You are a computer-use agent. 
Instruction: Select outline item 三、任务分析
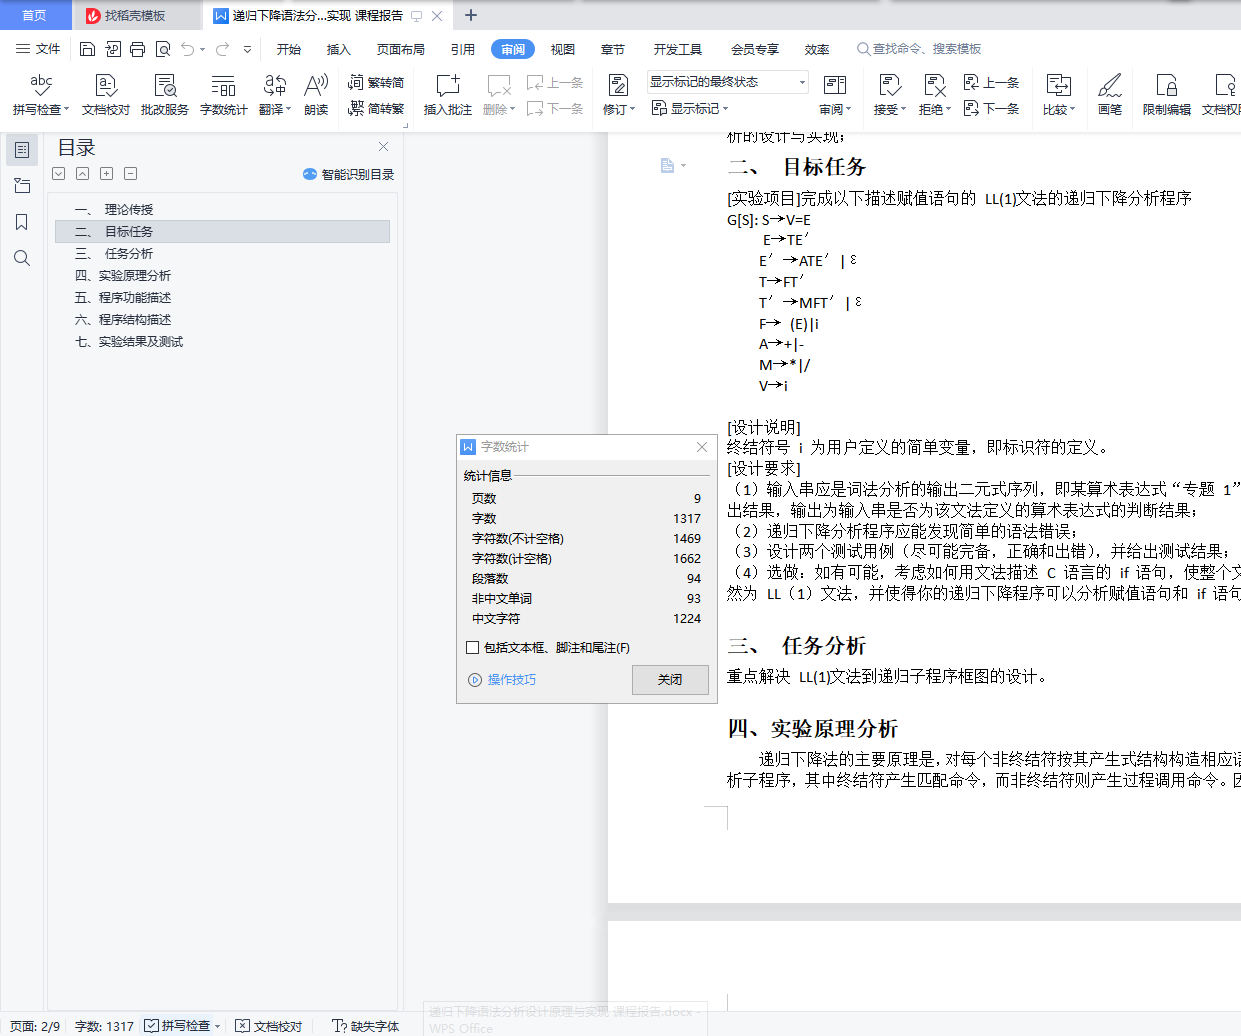coord(222,253)
